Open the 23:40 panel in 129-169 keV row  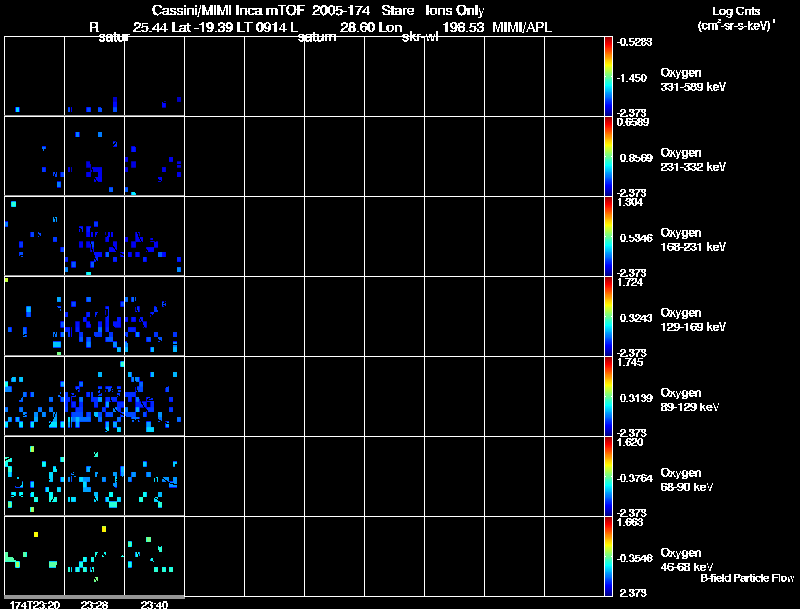click(x=154, y=317)
